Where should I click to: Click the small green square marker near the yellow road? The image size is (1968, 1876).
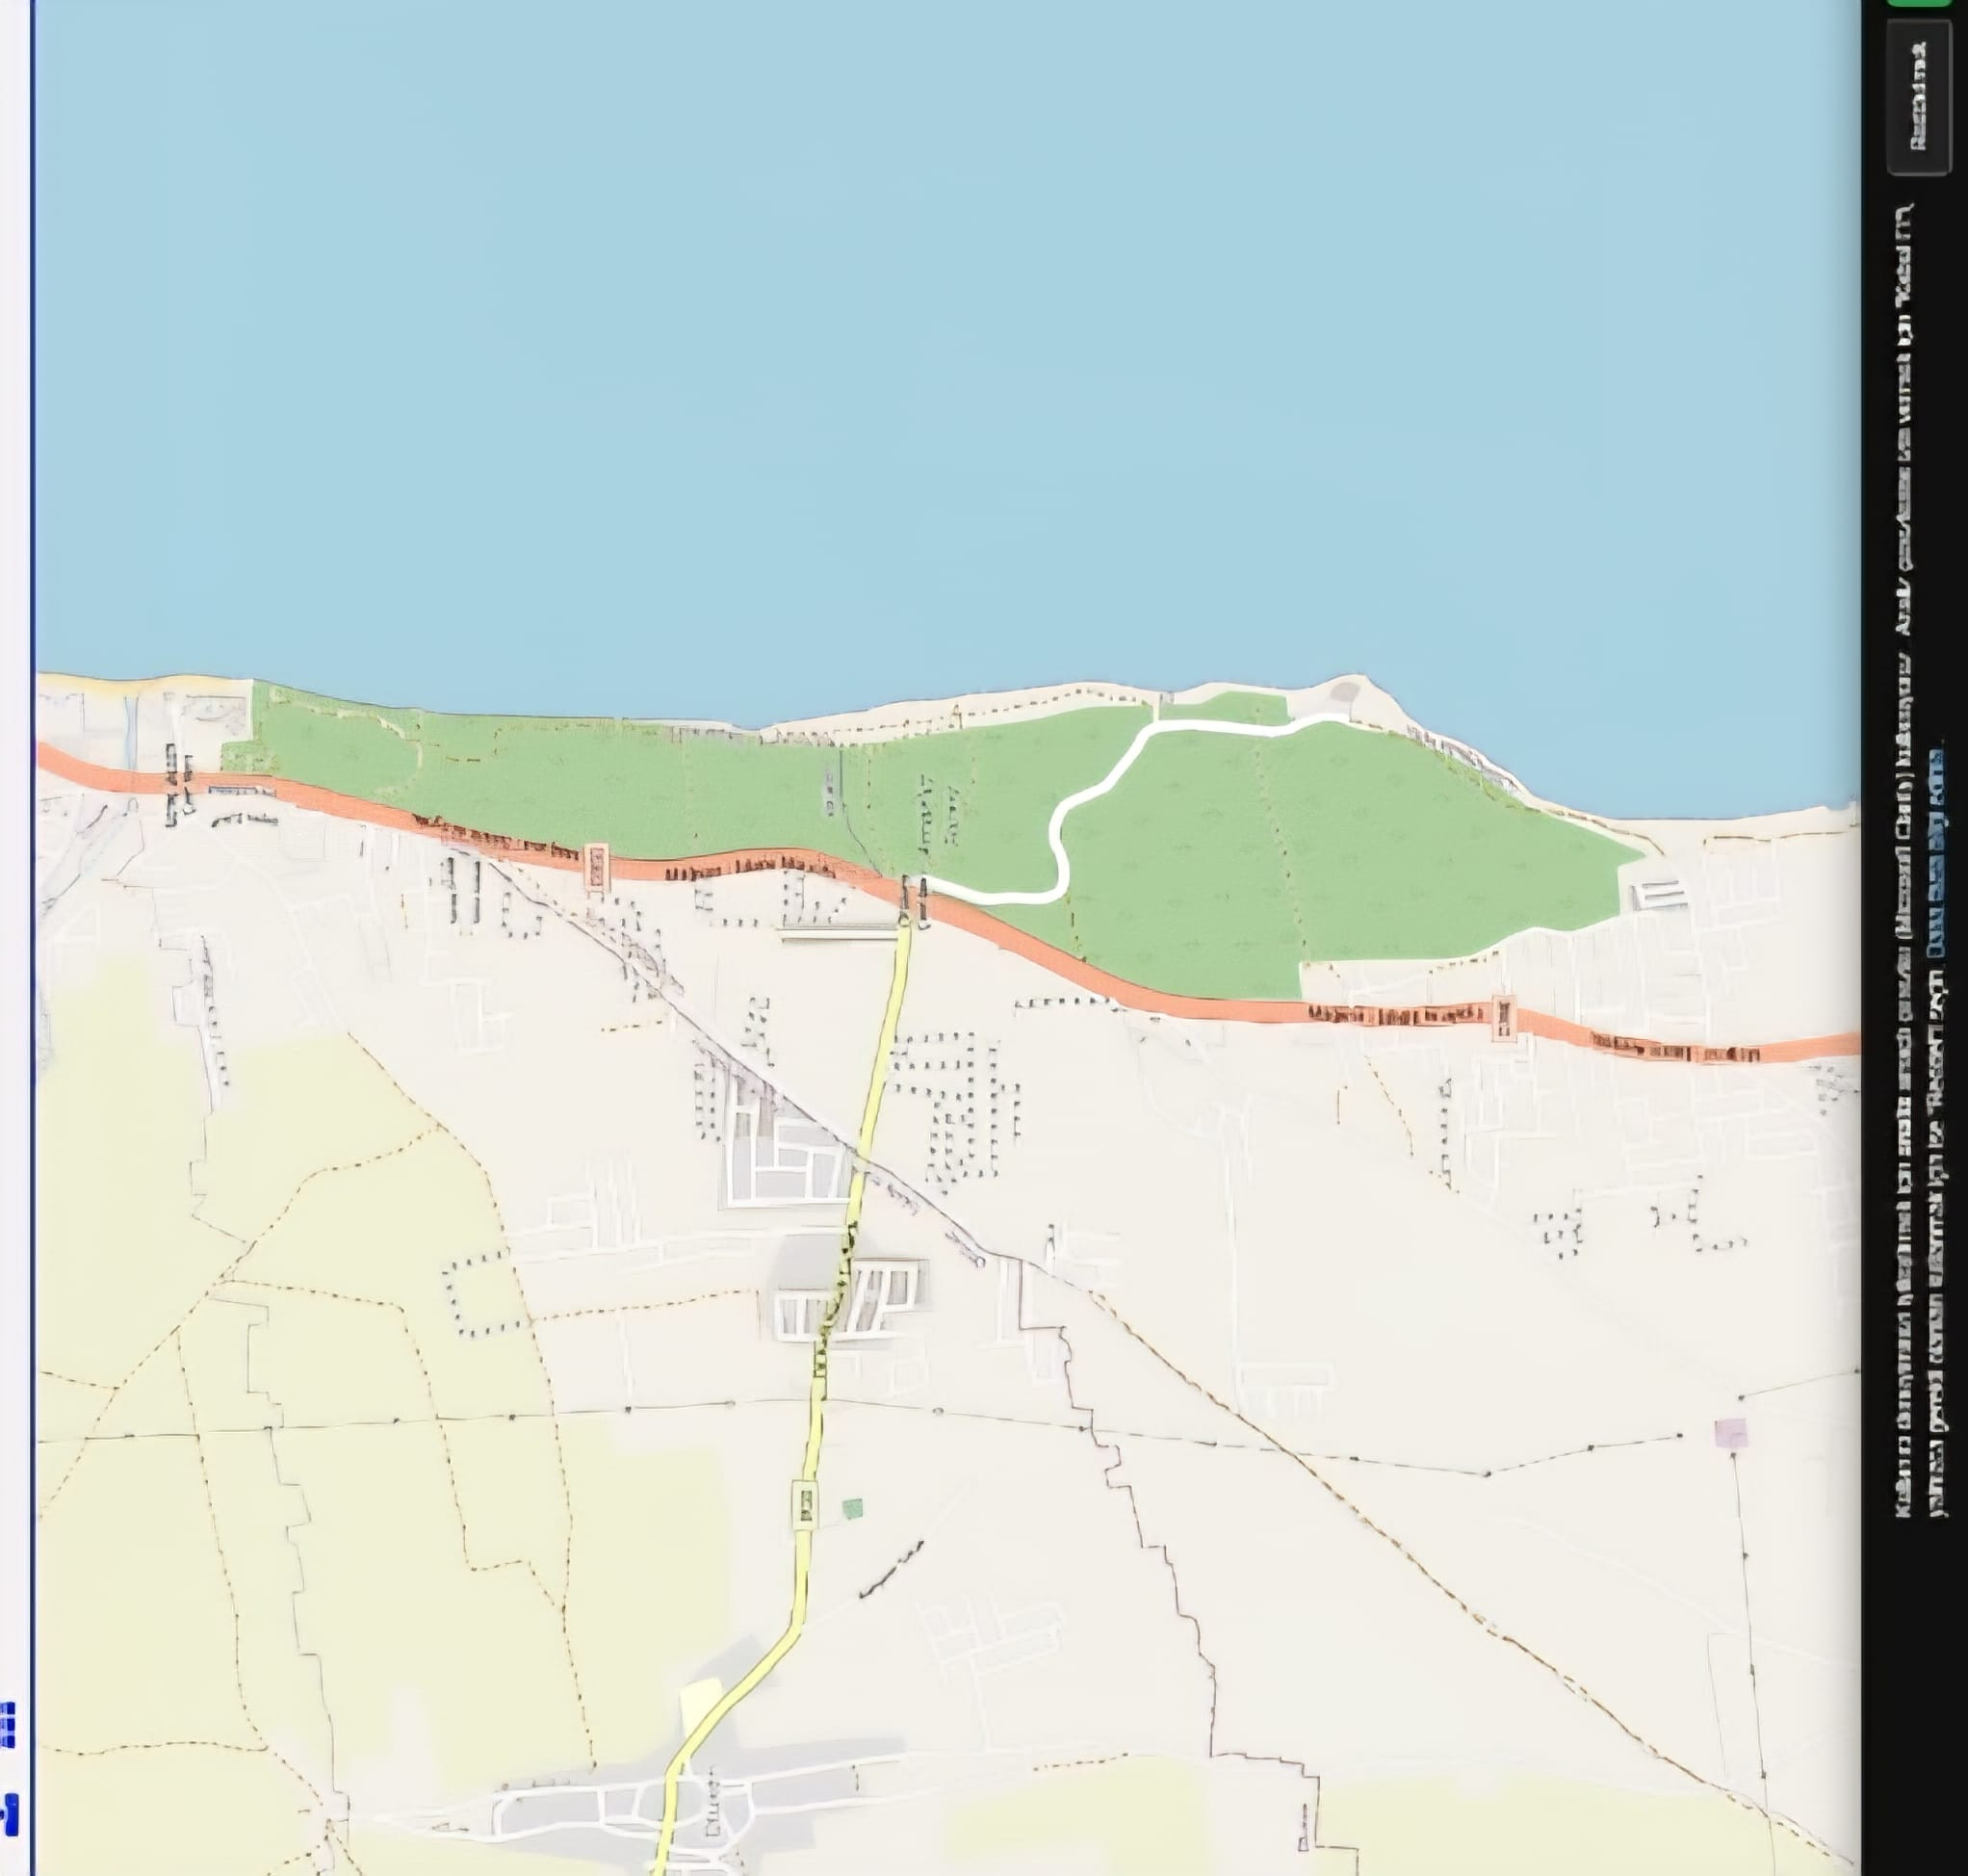click(x=852, y=1509)
